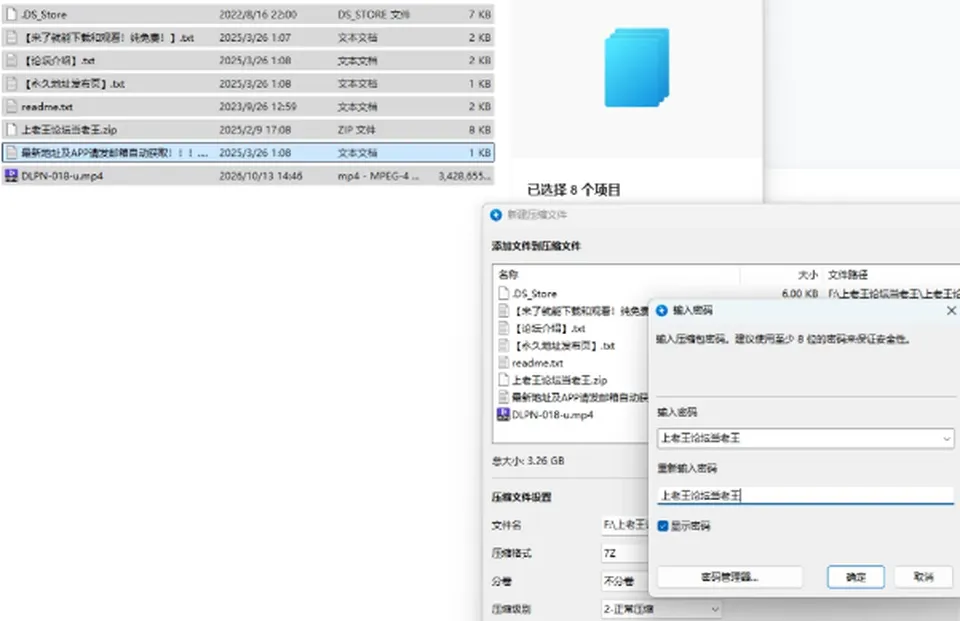Click the 取消 button in password dialog

tap(923, 577)
